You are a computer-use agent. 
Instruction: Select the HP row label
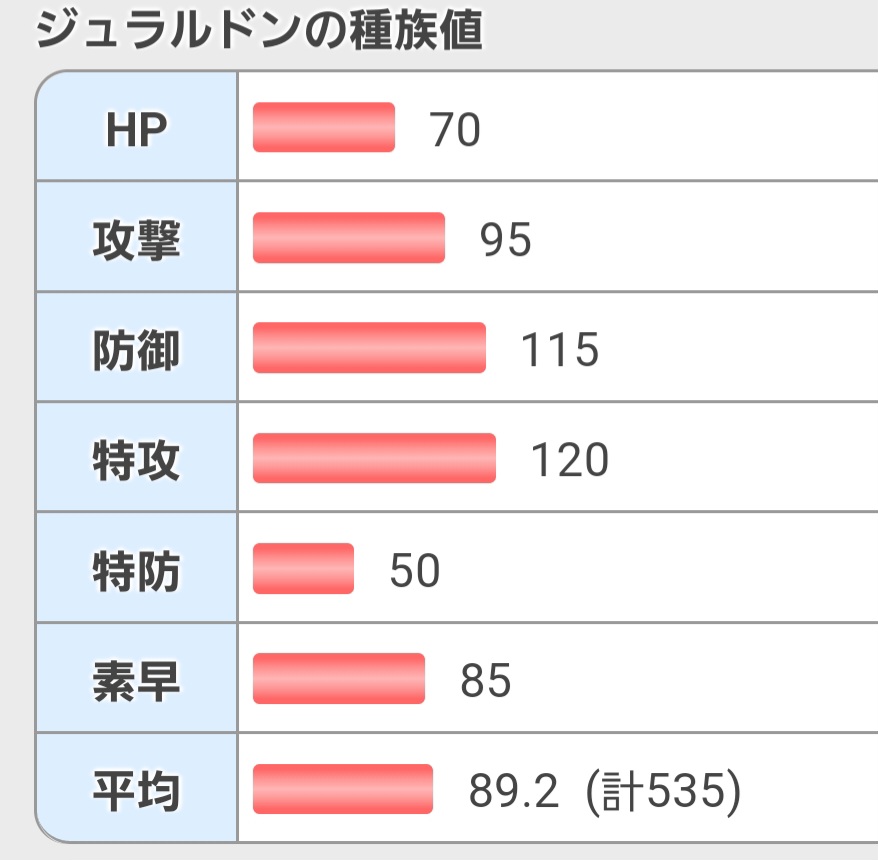[x=136, y=130]
